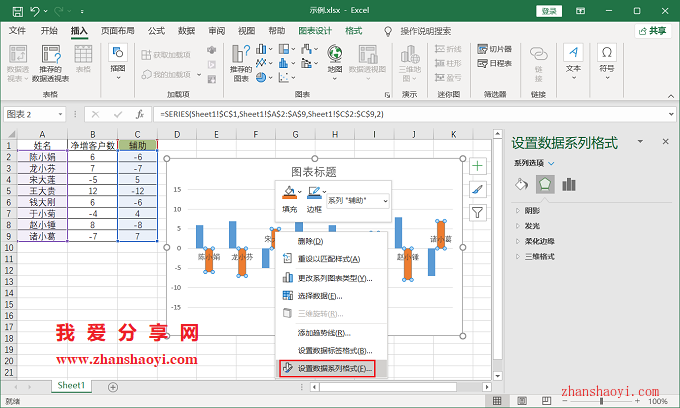Click the Chart Styles brush button
Viewport: 680px width, 408px height.
tap(477, 189)
